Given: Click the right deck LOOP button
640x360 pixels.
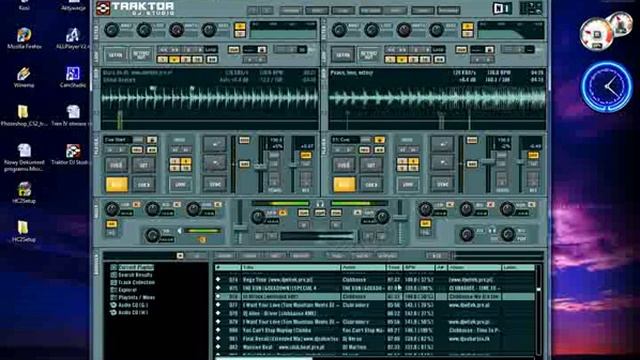Looking at the screenshot, I should (408, 184).
